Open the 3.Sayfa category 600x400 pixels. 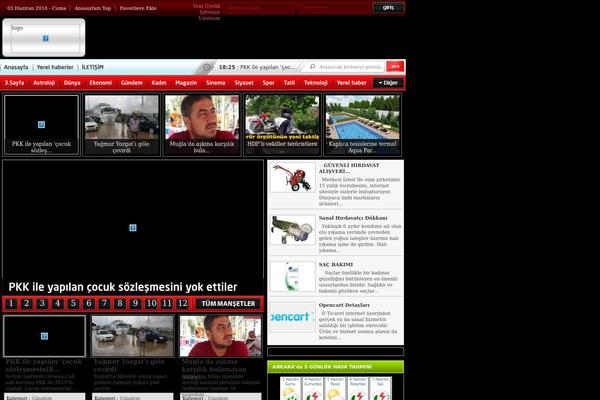(x=15, y=83)
